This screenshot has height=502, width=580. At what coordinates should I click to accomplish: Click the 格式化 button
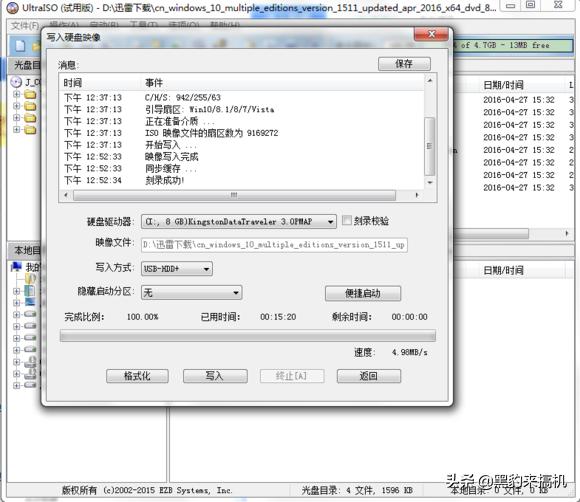137,376
